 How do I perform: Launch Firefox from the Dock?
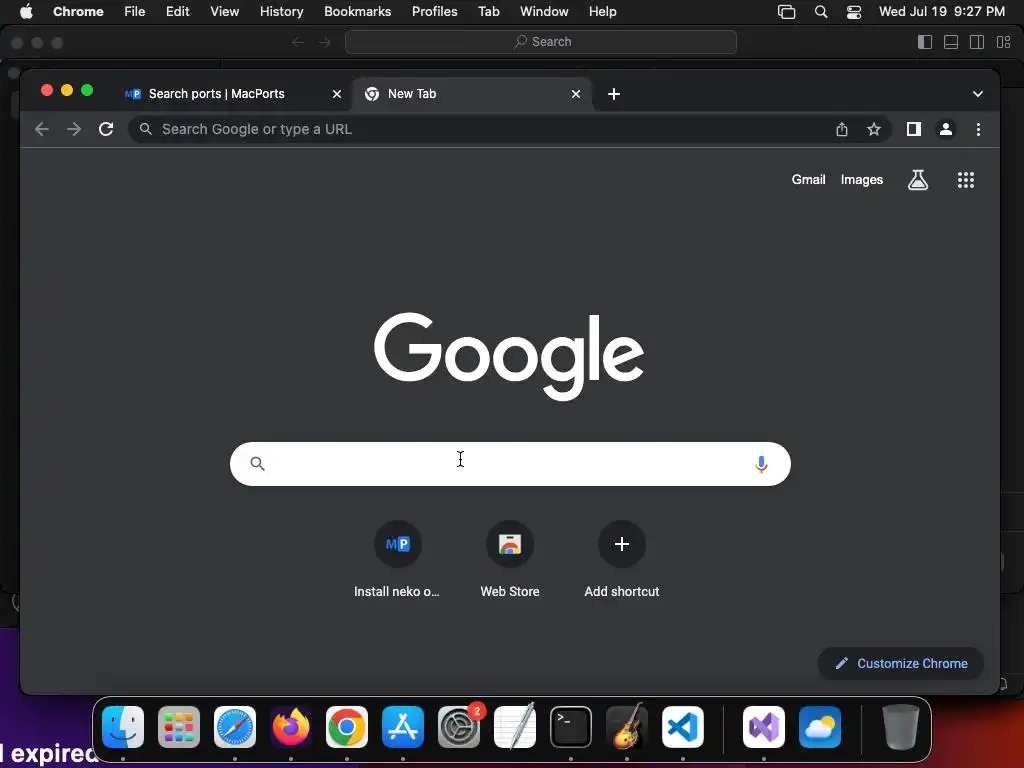tap(291, 727)
